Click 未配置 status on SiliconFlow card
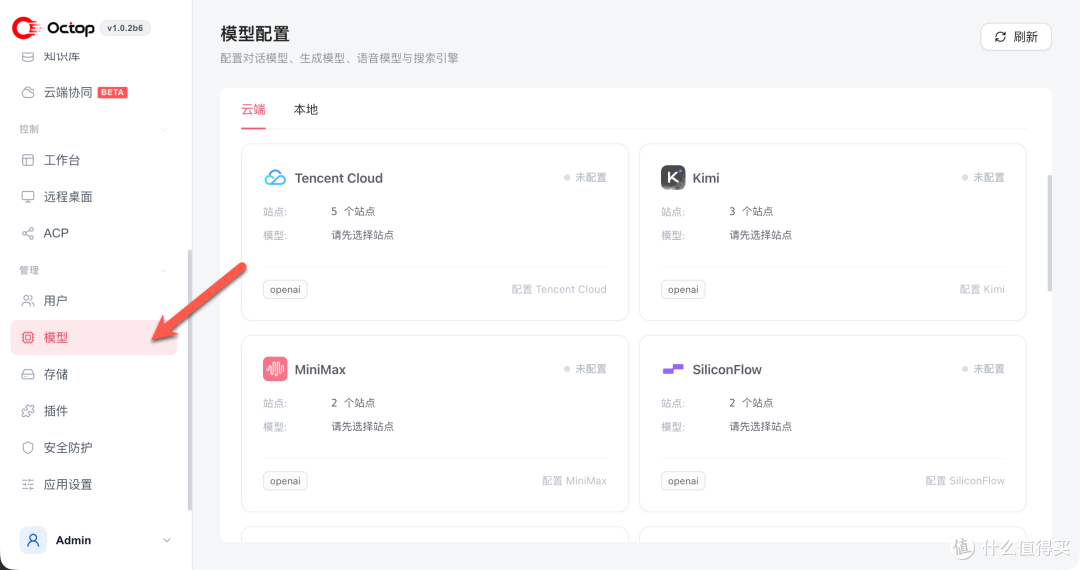 (983, 369)
